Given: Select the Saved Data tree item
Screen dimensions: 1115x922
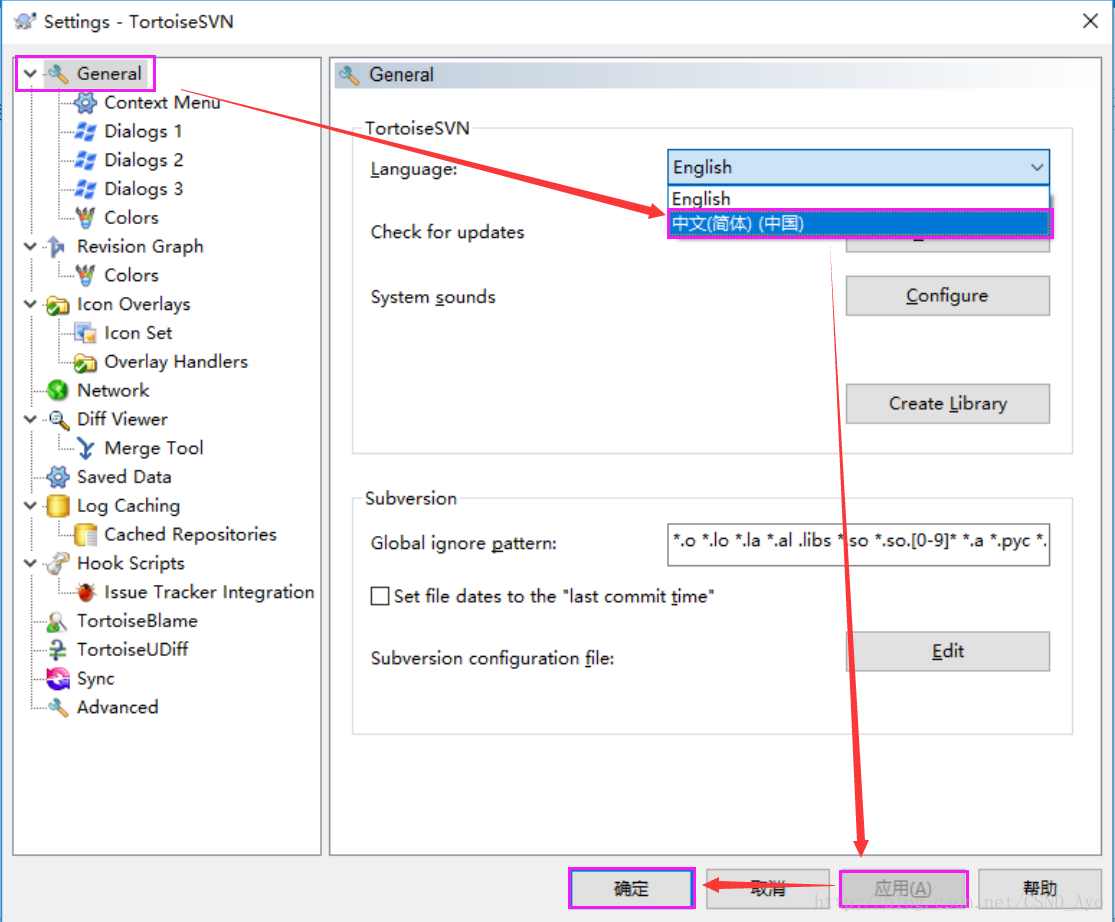Looking at the screenshot, I should pos(124,477).
